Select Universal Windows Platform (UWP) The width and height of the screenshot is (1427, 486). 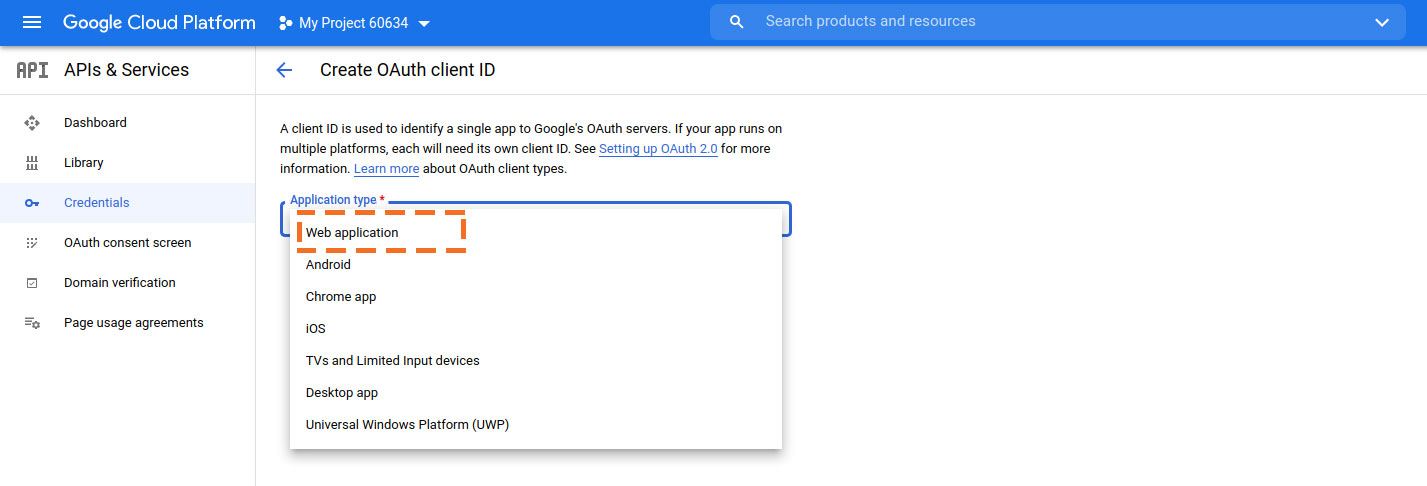tap(536, 425)
